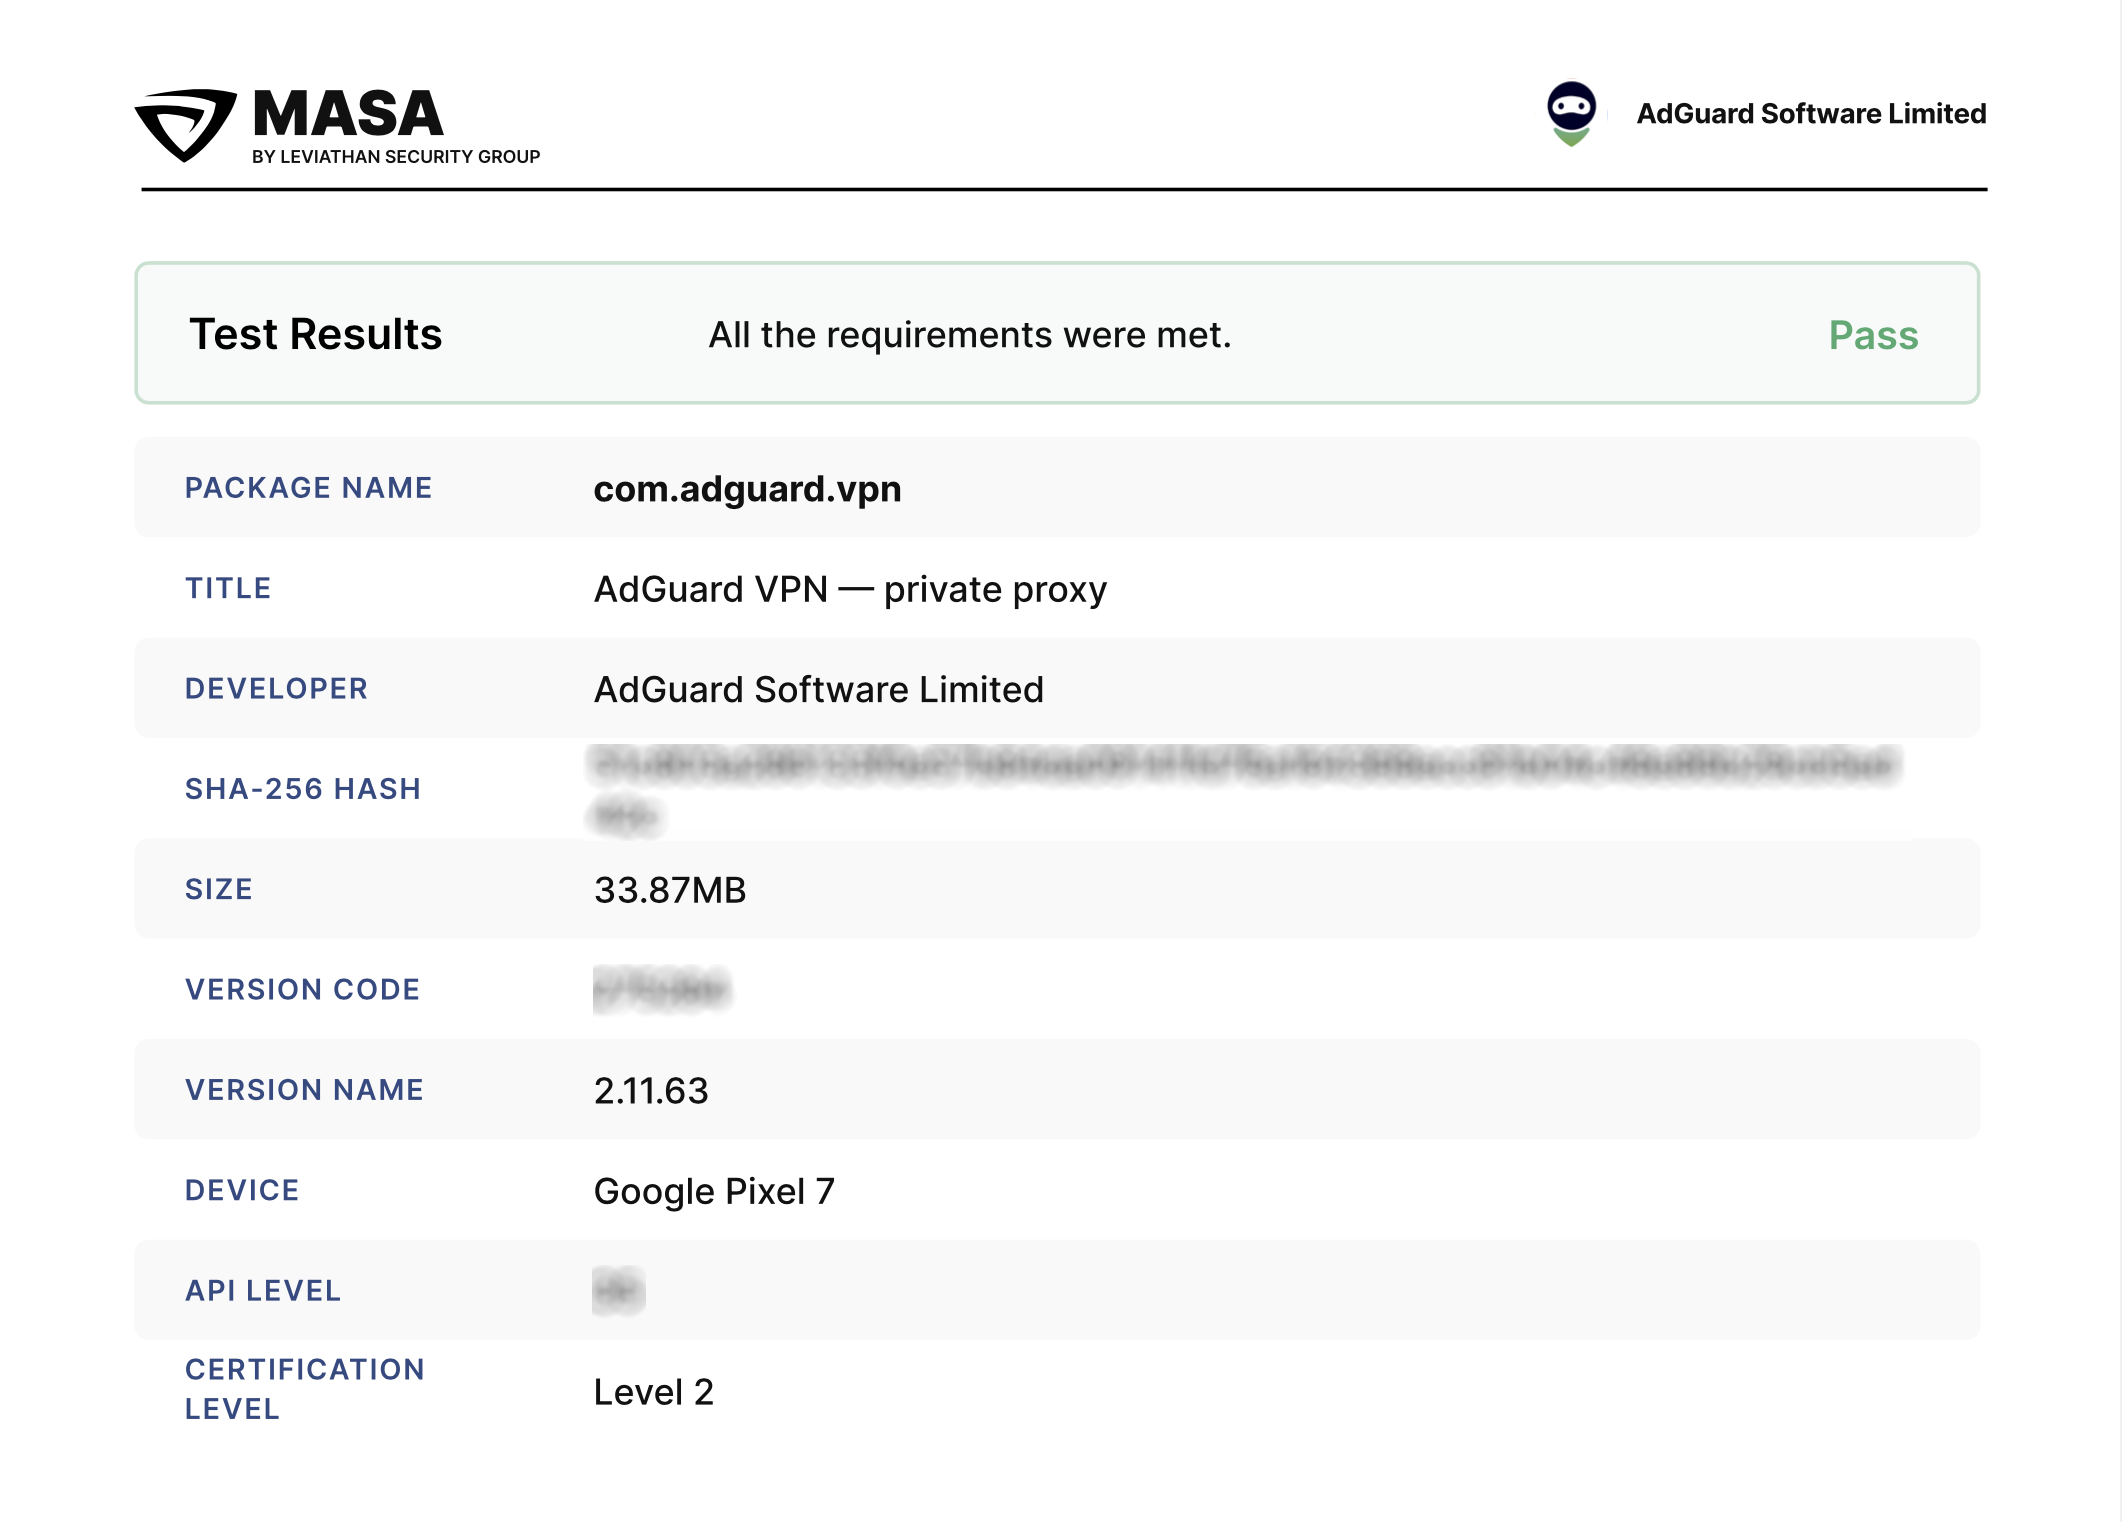Click the AdGuard VPN — private proxy title
2122x1522 pixels.
(x=850, y=589)
